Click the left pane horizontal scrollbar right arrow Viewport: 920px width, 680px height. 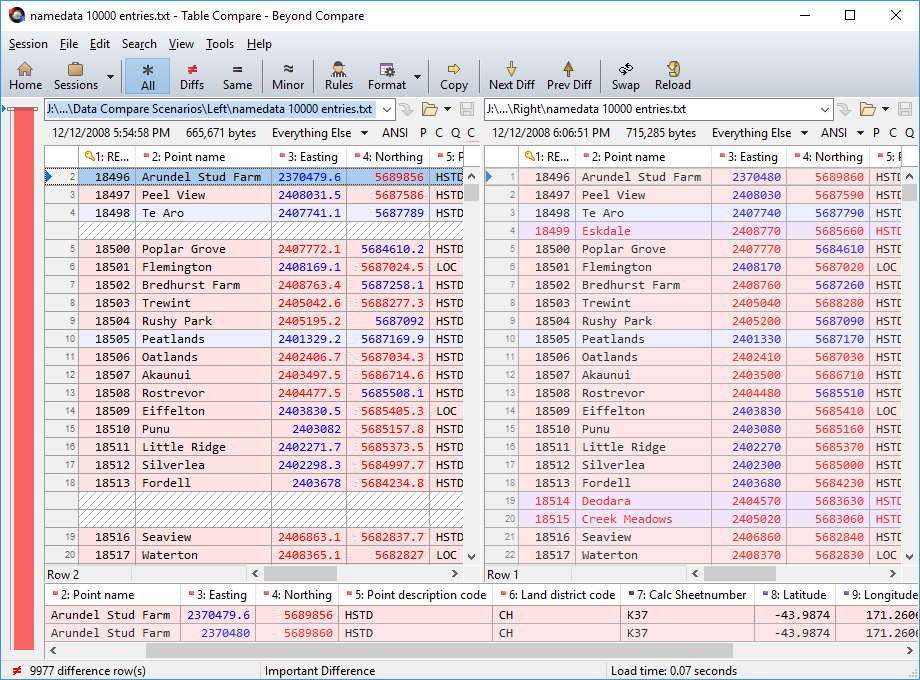[455, 573]
